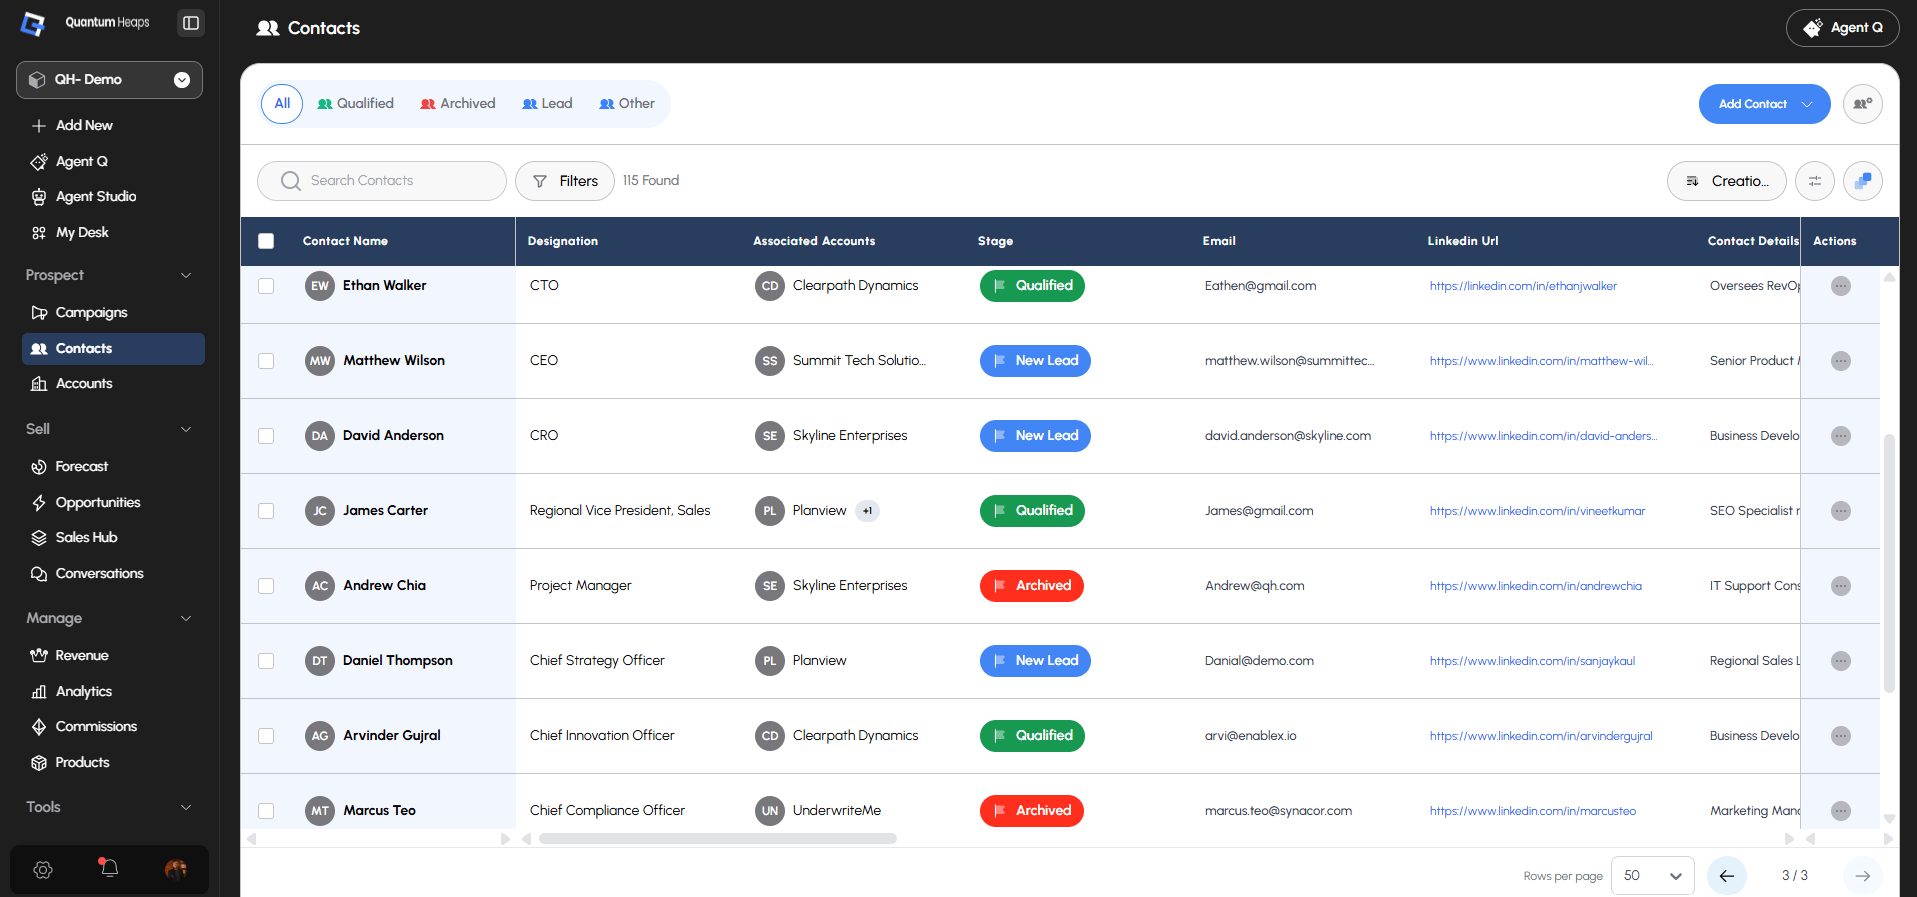Switch to the Other tab
This screenshot has height=897, width=1917.
coord(627,104)
